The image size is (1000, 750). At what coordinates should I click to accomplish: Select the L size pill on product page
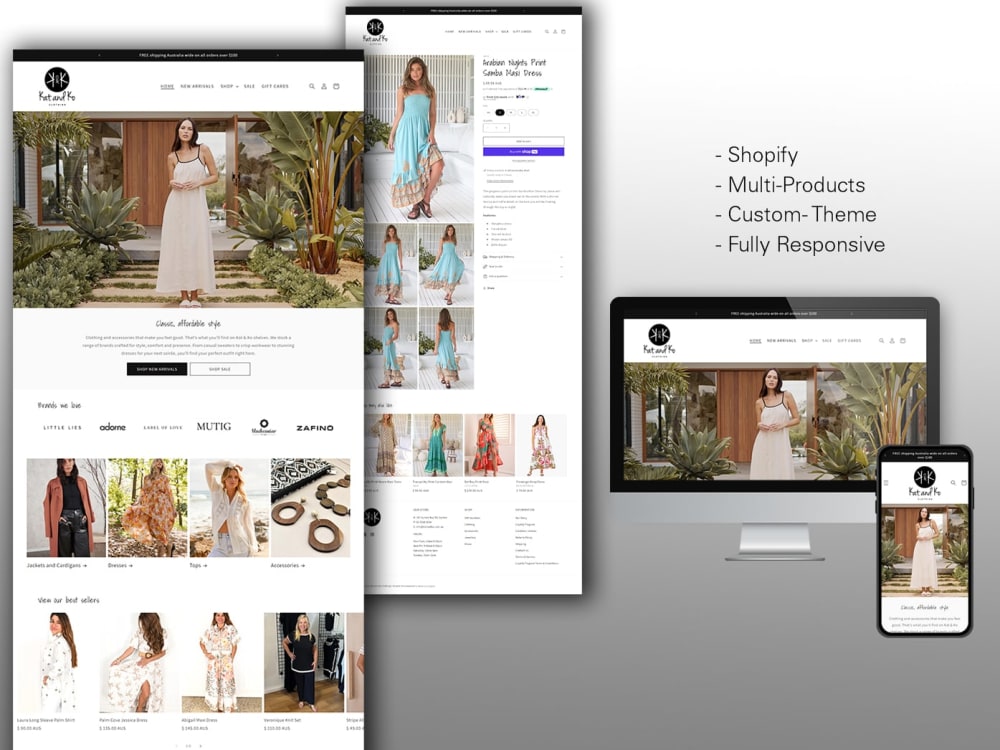point(522,112)
